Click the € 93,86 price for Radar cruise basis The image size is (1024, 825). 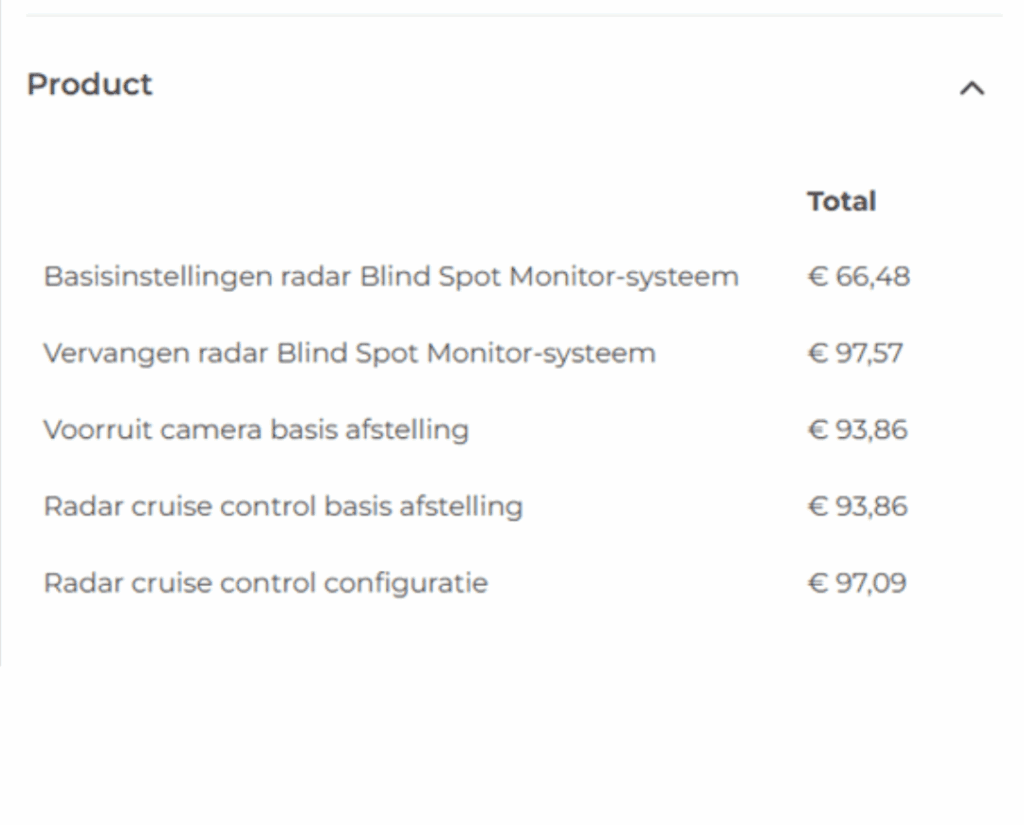coord(857,506)
